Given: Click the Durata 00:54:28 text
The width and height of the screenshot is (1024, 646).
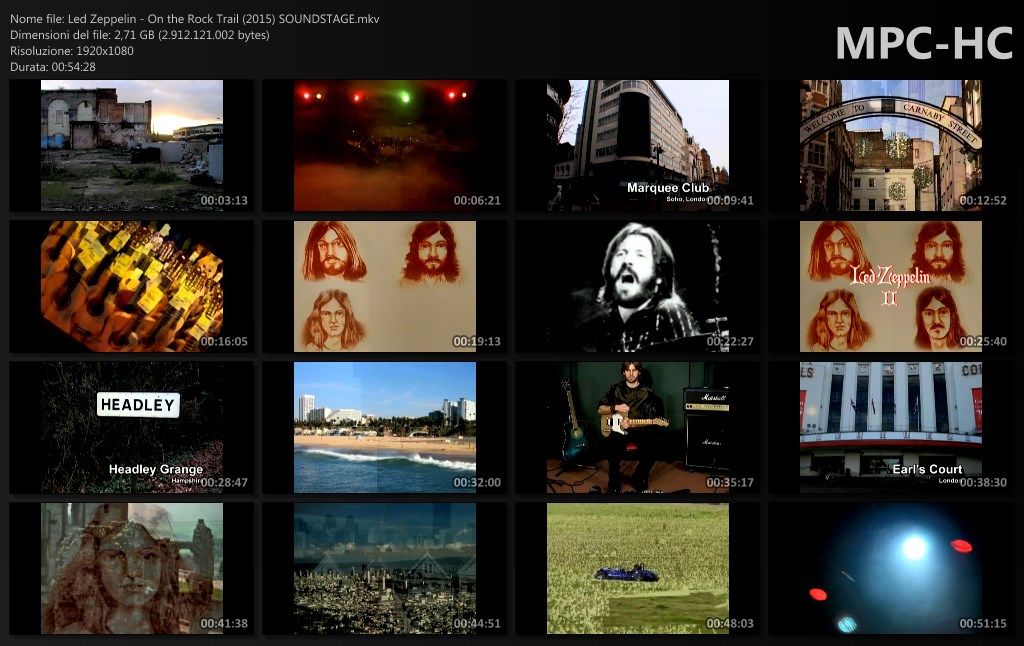Looking at the screenshot, I should (x=53, y=67).
